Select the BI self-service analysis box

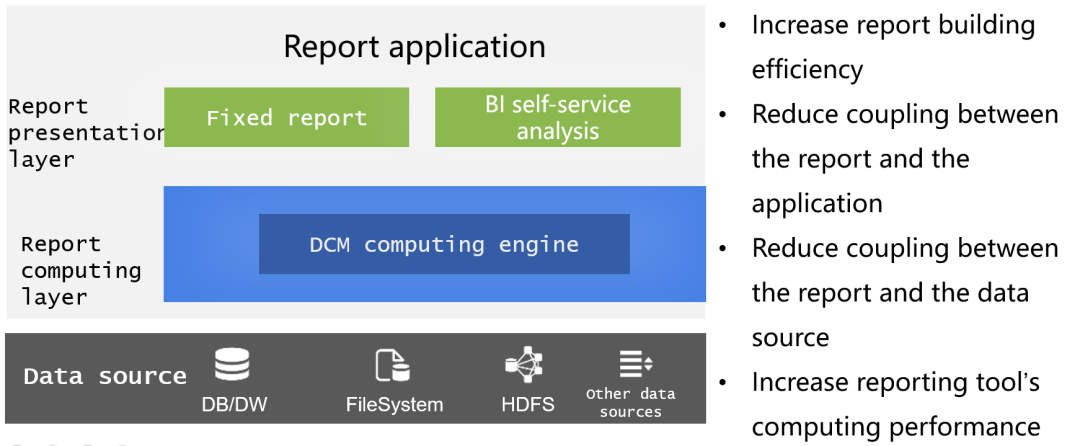click(557, 118)
